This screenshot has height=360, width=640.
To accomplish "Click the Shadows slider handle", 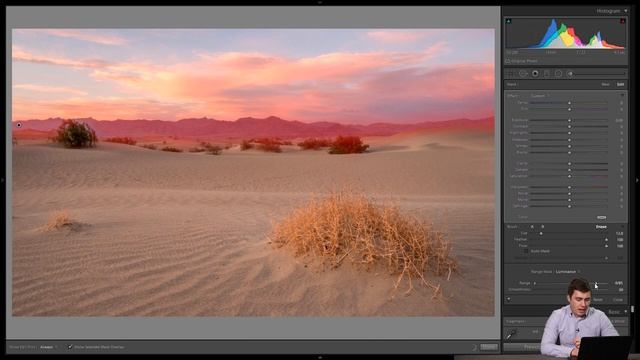I will click(x=569, y=140).
